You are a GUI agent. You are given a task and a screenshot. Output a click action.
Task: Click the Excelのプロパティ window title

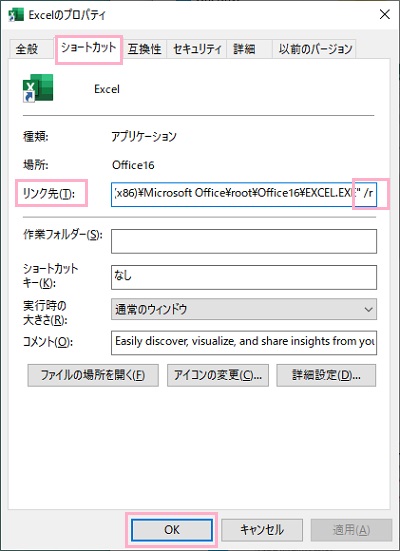(x=67, y=15)
